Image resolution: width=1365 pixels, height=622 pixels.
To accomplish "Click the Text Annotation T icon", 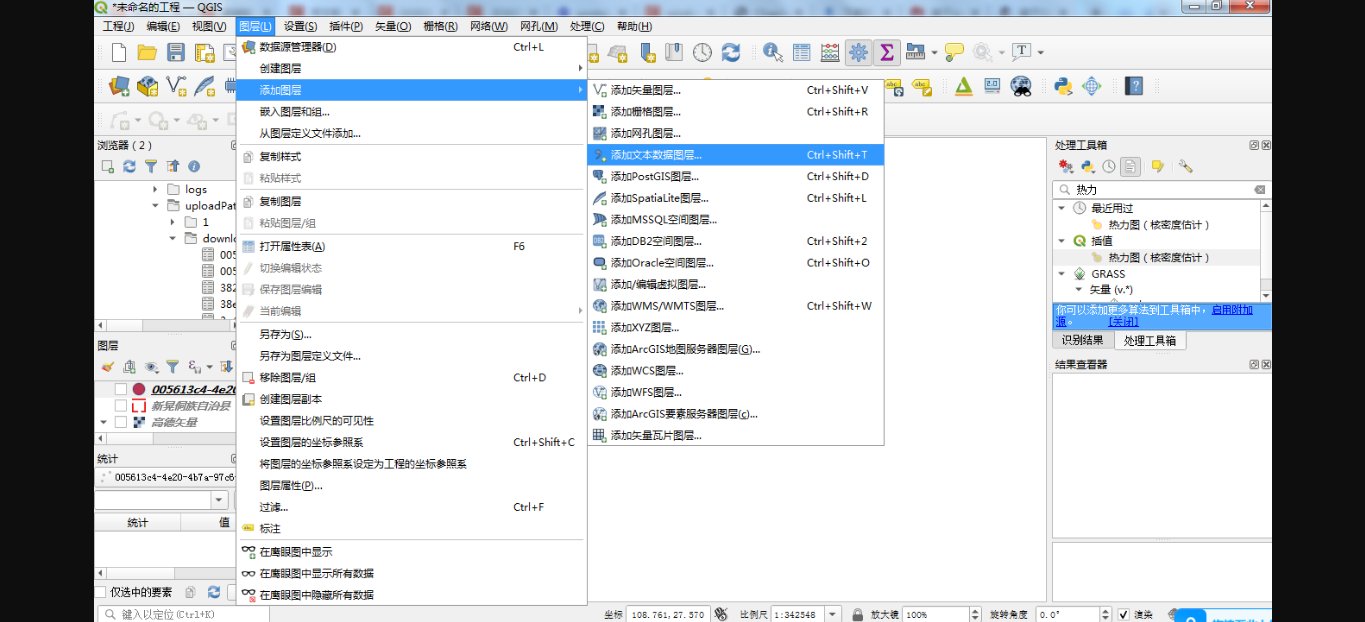I will [x=1021, y=52].
